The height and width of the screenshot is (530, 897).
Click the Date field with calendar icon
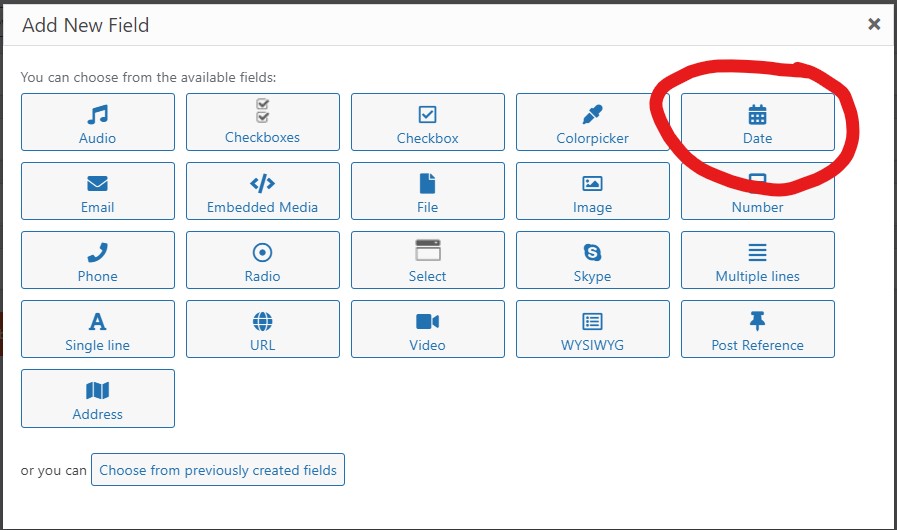[757, 123]
